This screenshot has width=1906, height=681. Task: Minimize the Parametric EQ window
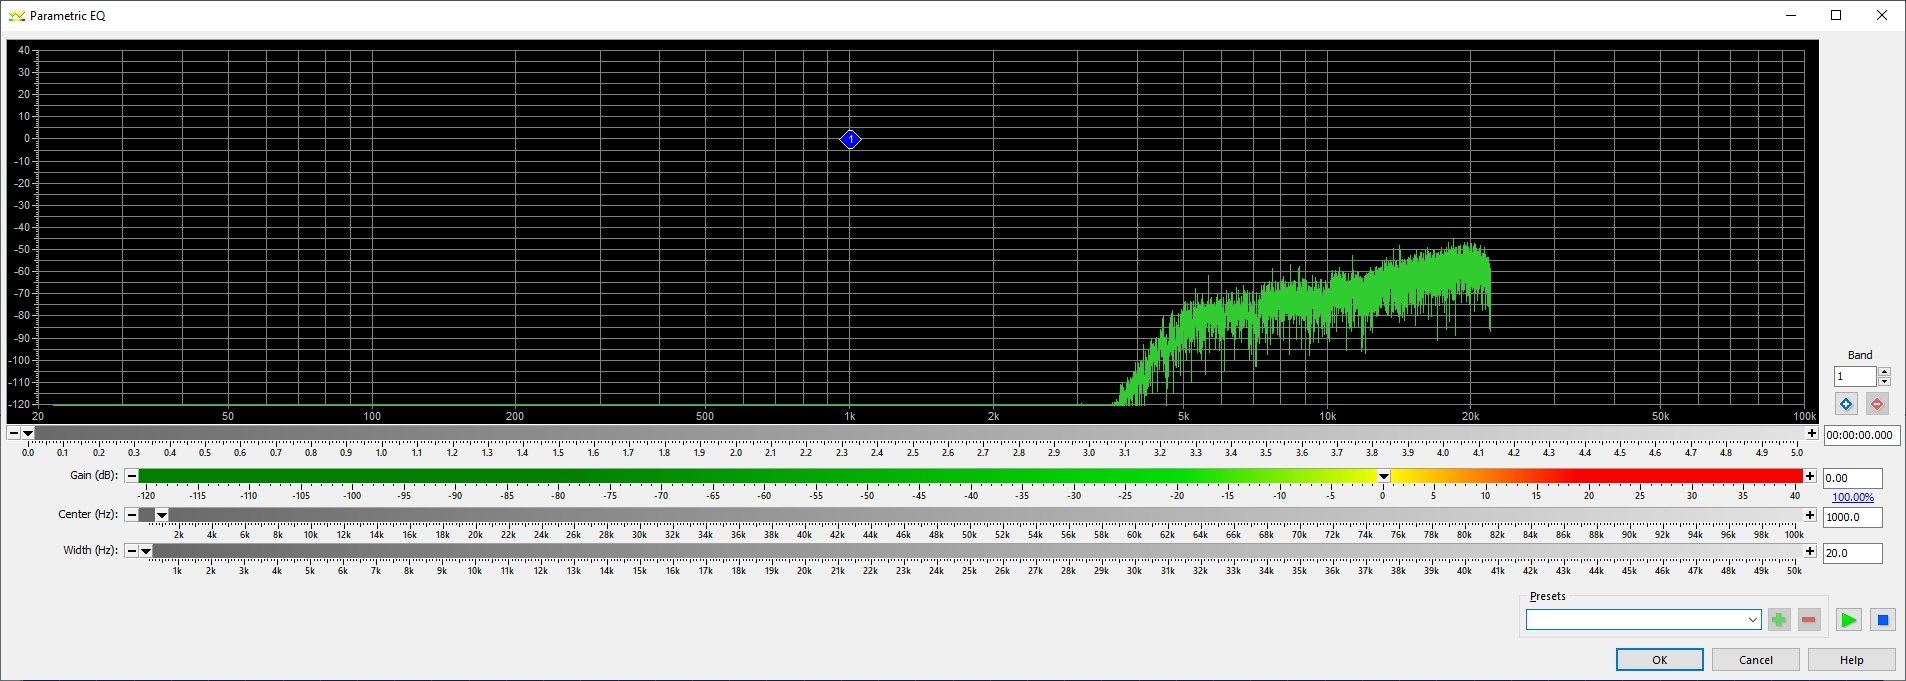(x=1791, y=15)
